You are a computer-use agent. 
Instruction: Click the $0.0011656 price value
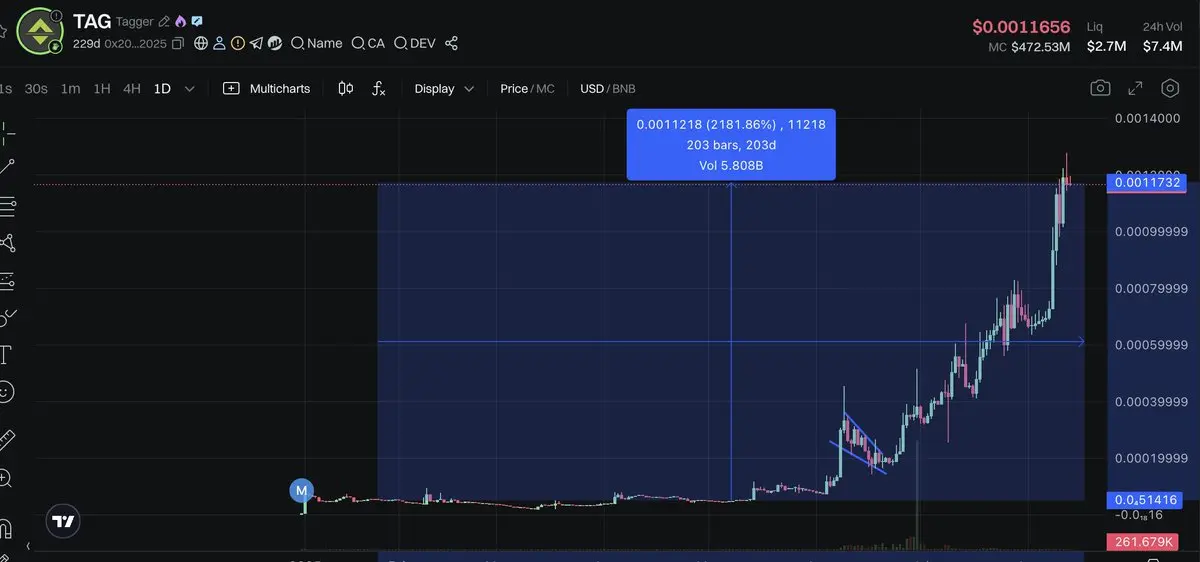point(1021,27)
